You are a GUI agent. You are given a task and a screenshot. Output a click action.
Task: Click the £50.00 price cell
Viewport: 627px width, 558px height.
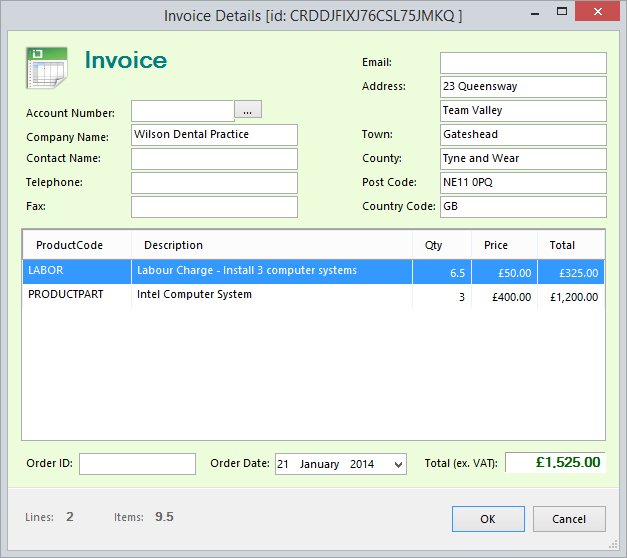(x=505, y=272)
